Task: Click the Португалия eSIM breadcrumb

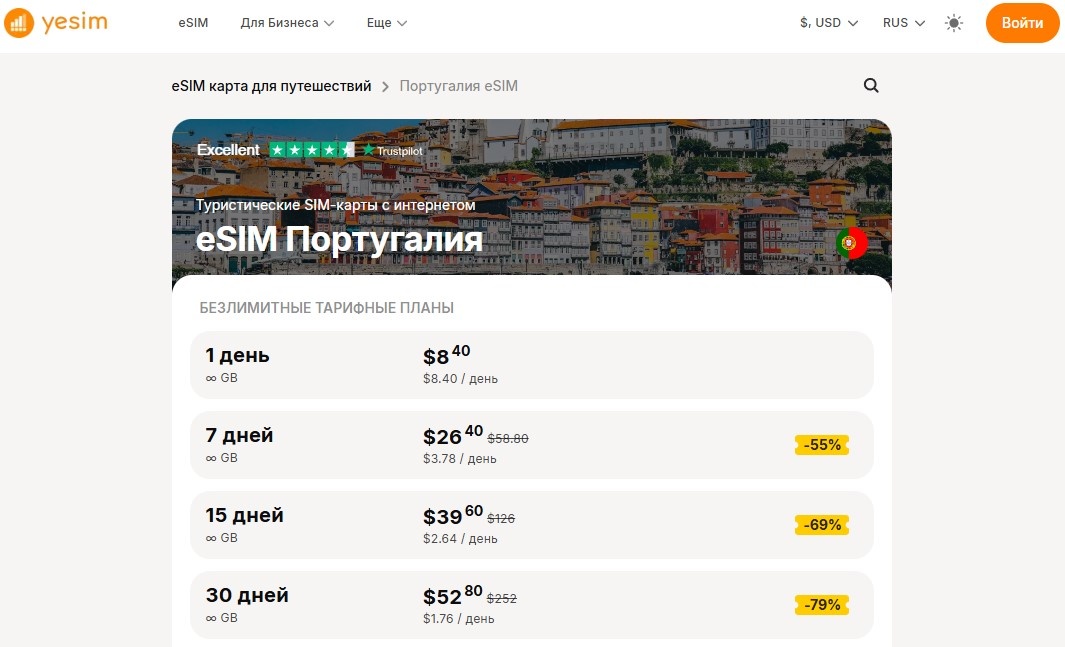Action: pyautogui.click(x=458, y=86)
